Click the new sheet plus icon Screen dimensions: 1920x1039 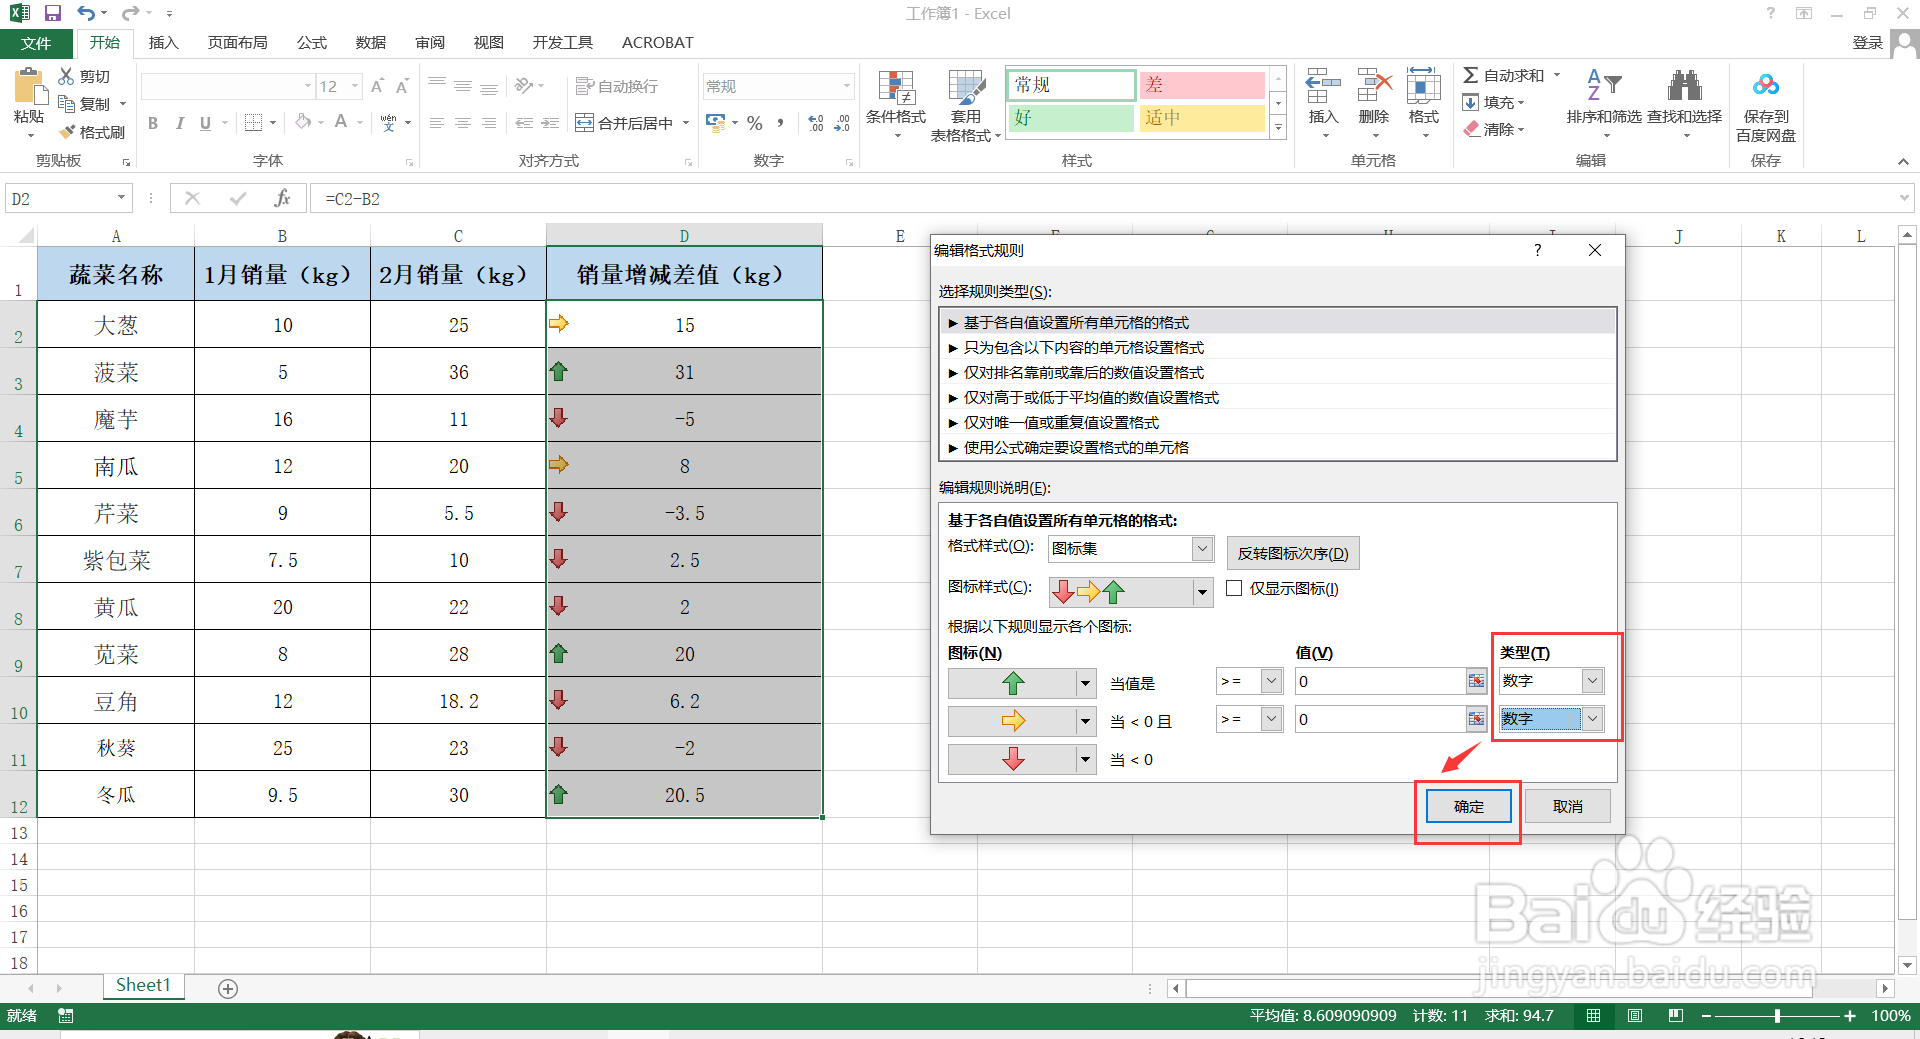[x=228, y=989]
